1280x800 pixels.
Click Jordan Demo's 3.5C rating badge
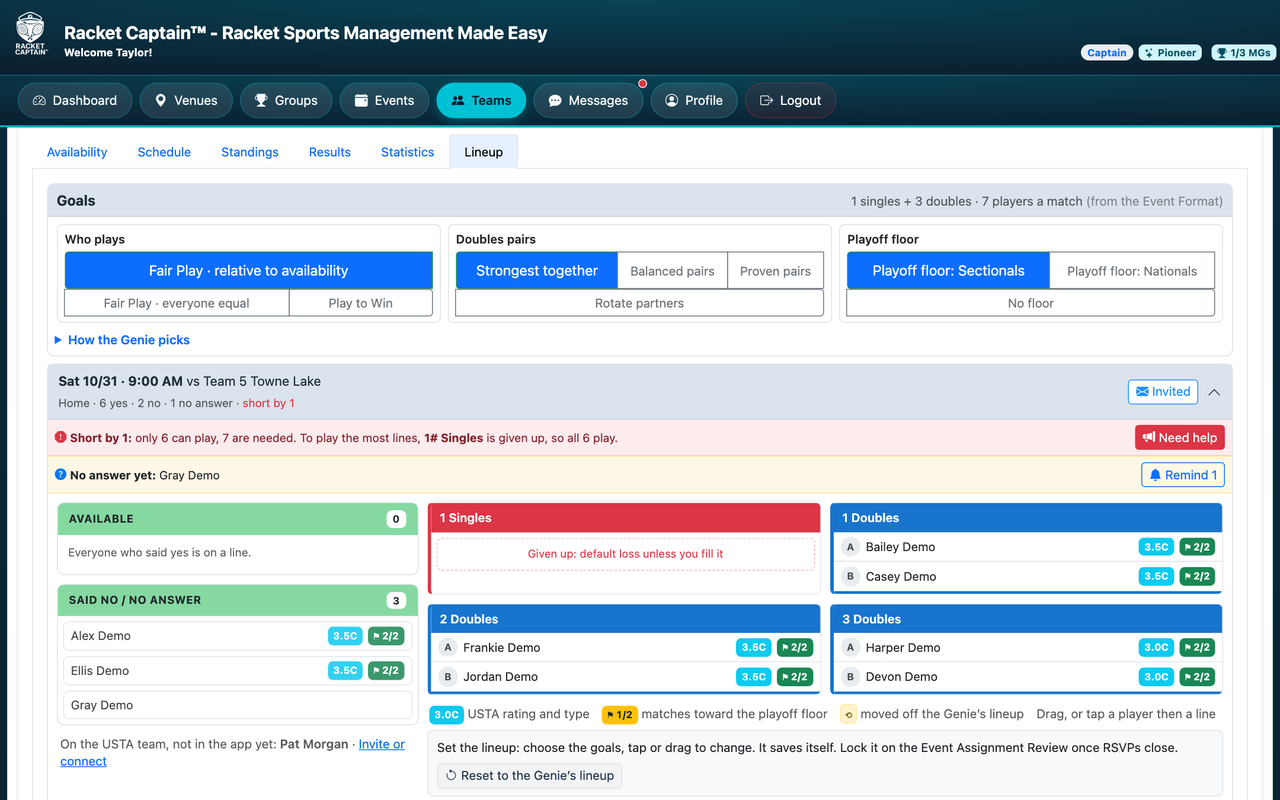click(x=754, y=677)
